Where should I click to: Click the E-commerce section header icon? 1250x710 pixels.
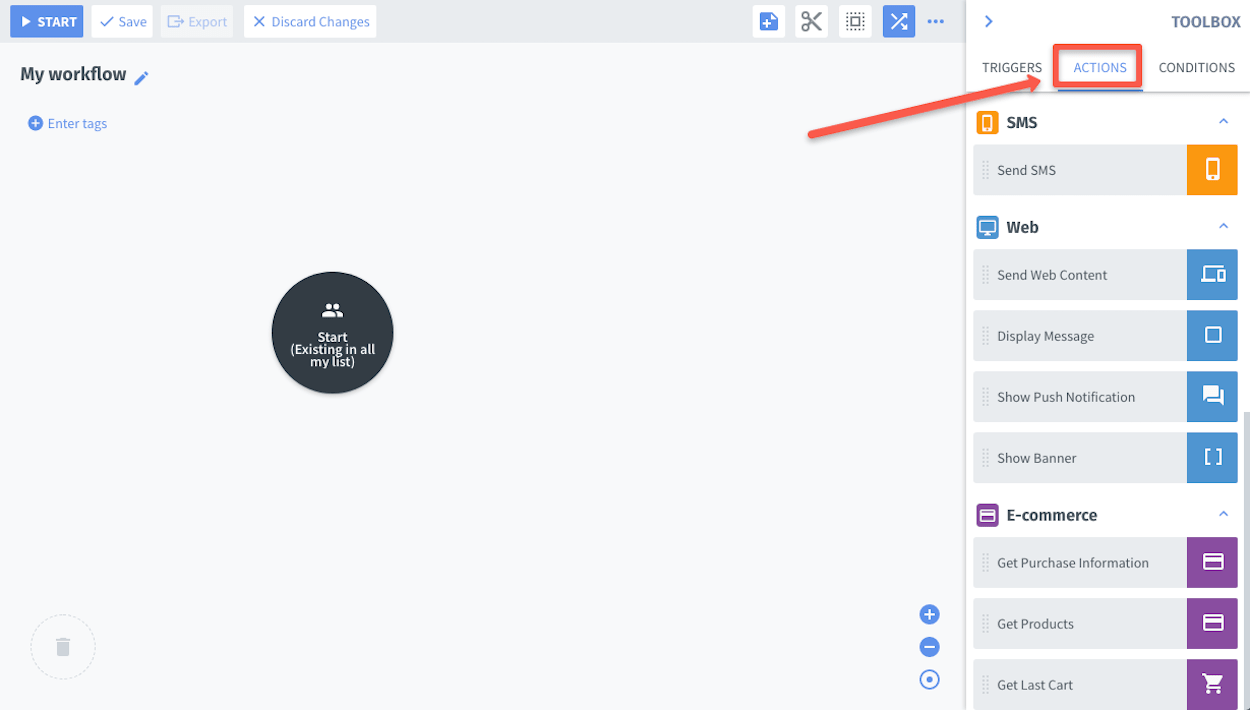[x=987, y=515]
